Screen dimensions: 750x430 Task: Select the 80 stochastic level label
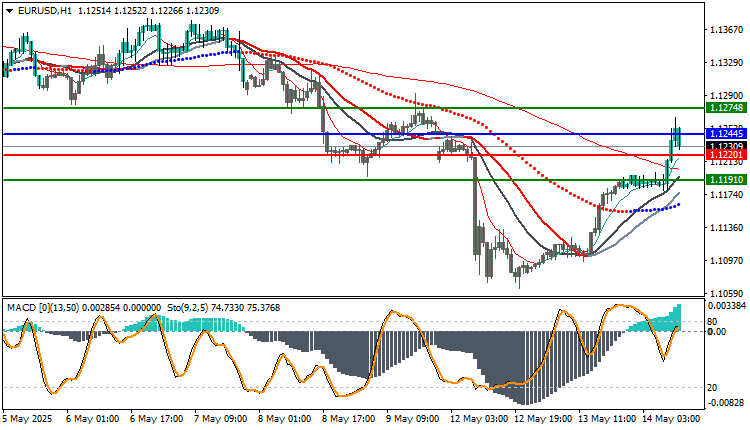712,322
